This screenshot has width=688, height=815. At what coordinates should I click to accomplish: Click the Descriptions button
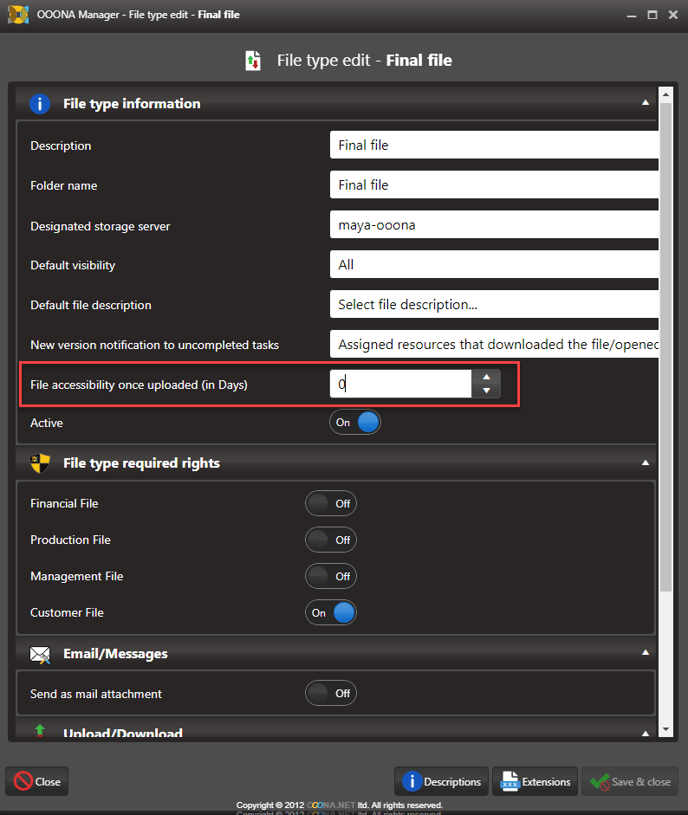[x=441, y=782]
